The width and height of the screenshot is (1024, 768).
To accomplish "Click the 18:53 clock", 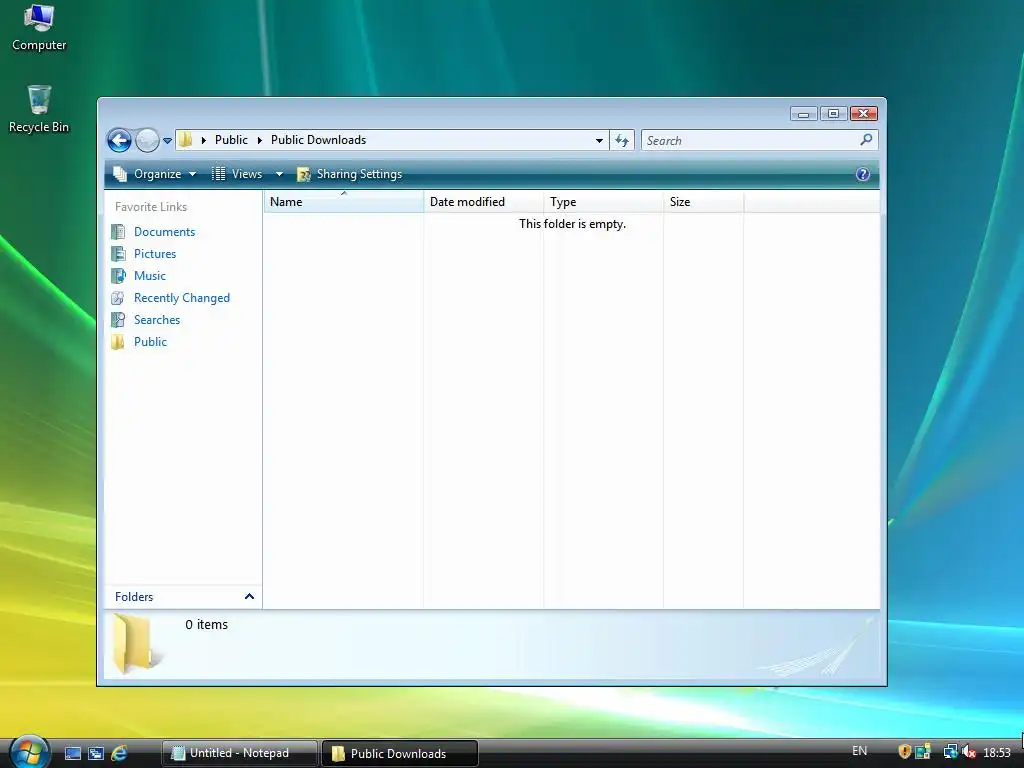I will (x=997, y=753).
